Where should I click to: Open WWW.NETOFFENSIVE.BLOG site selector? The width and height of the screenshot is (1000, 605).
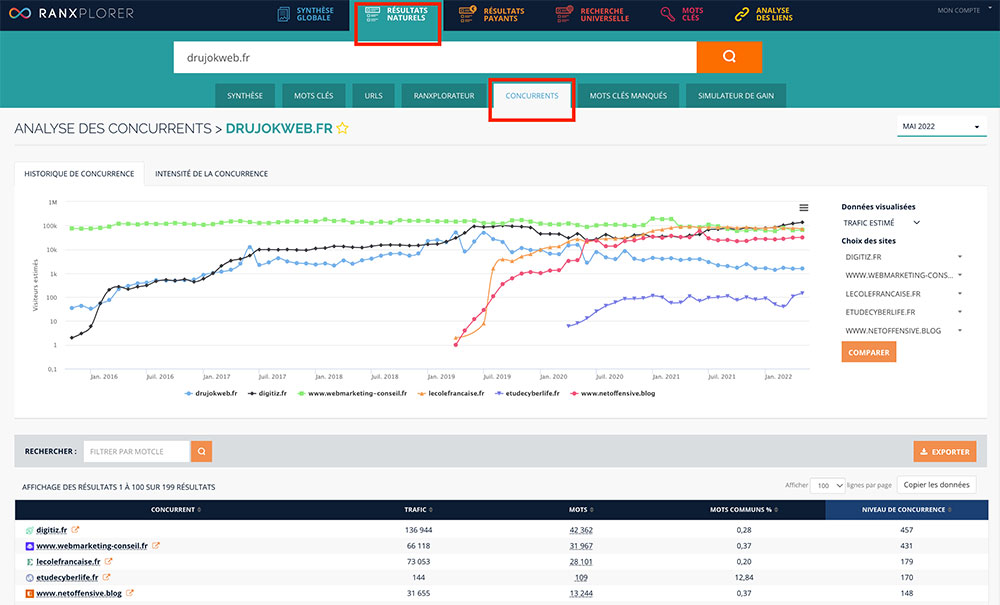pyautogui.click(x=904, y=331)
